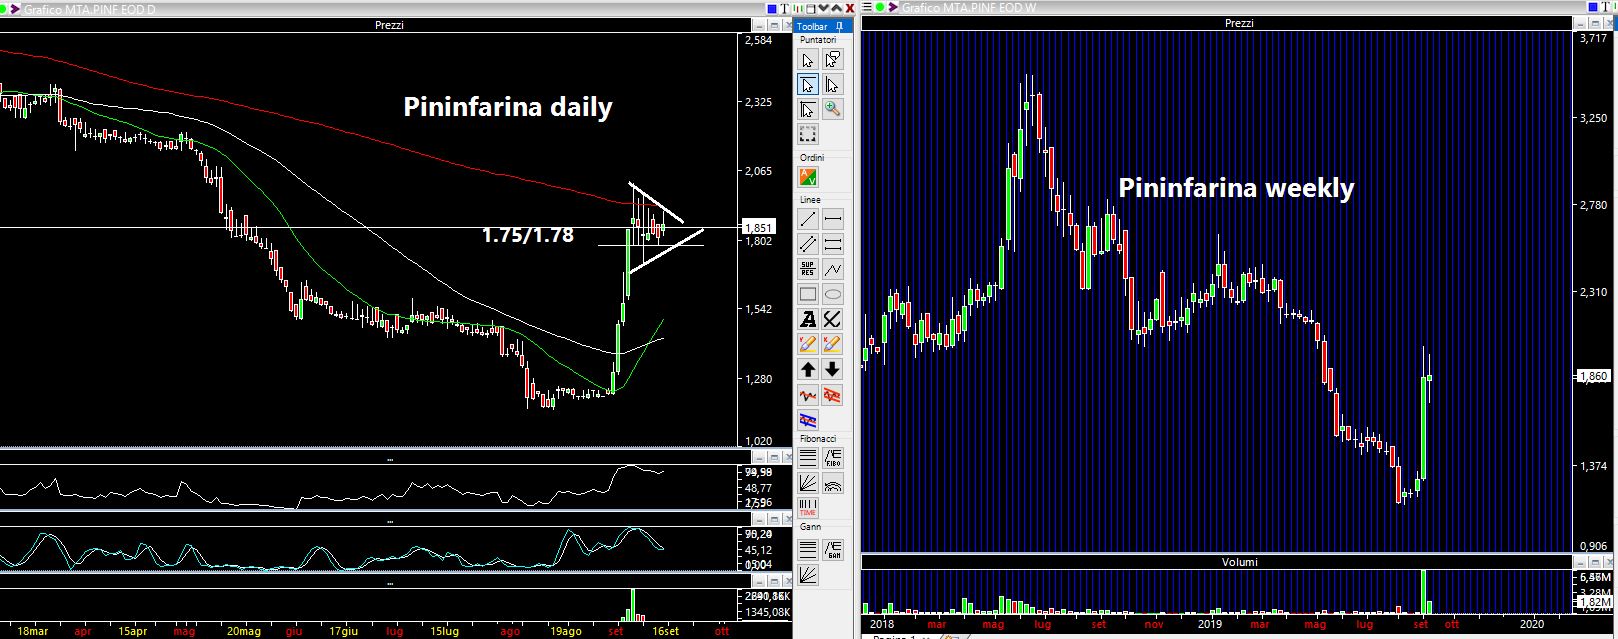Click the 1,860 weekly price label
This screenshot has height=639, width=1618.
click(1592, 377)
